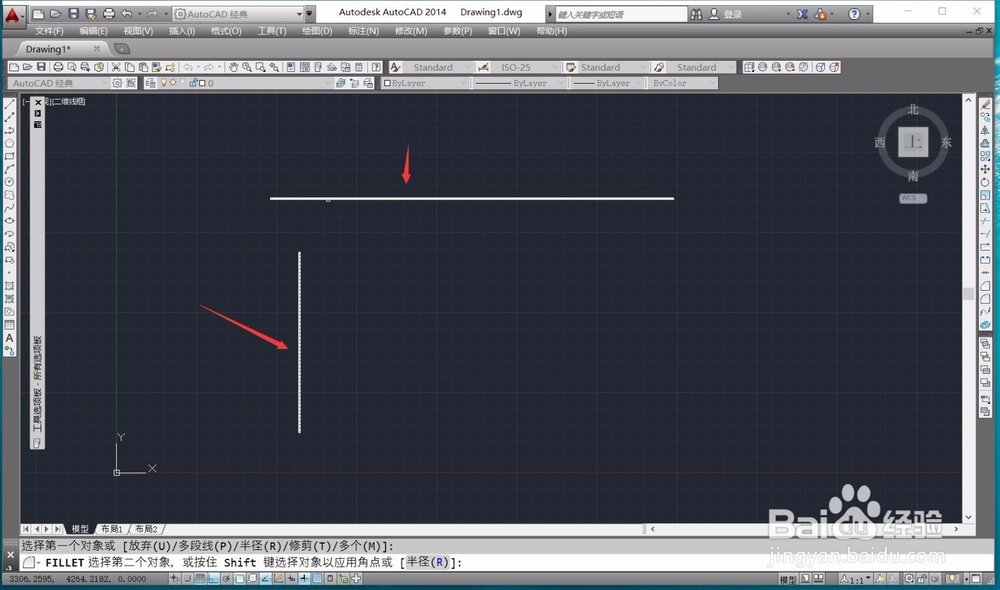1000x590 pixels.
Task: Open the annotation scale 1:1 dropdown
Action: [x=856, y=579]
